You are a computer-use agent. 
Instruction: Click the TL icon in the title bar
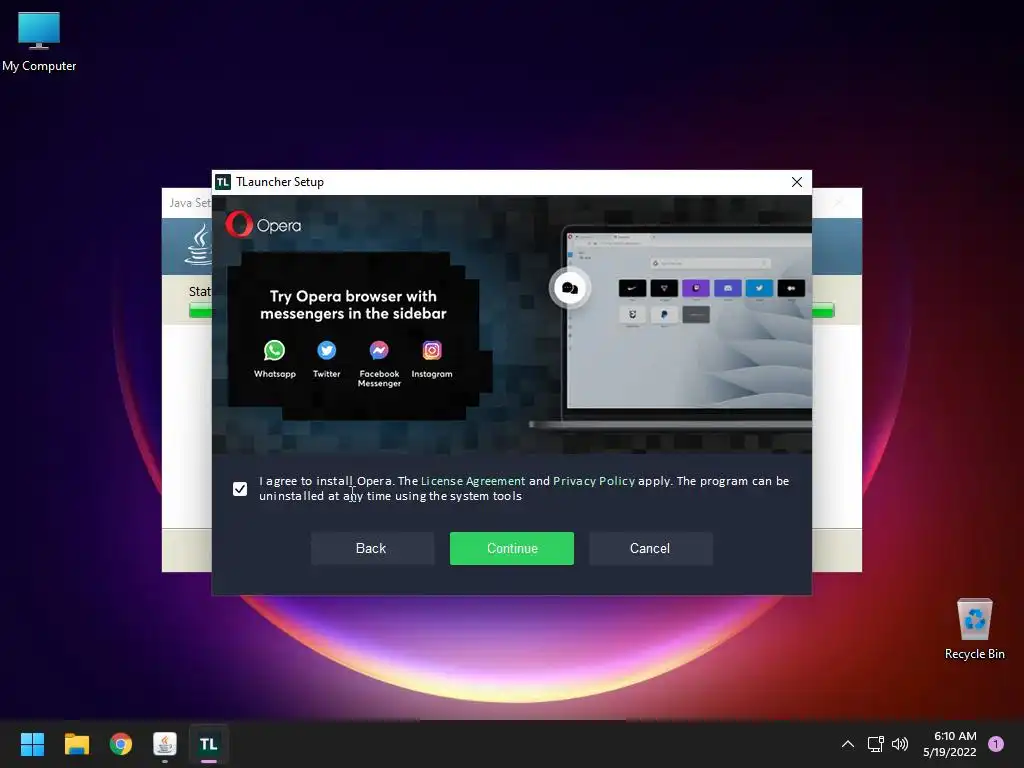point(223,182)
